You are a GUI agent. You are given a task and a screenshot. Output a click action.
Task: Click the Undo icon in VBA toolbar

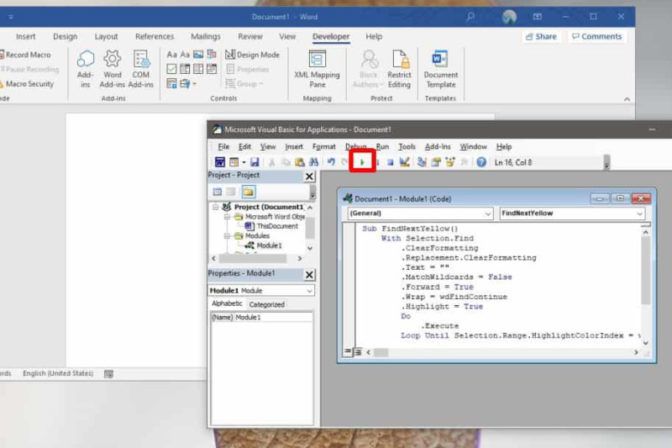click(330, 162)
